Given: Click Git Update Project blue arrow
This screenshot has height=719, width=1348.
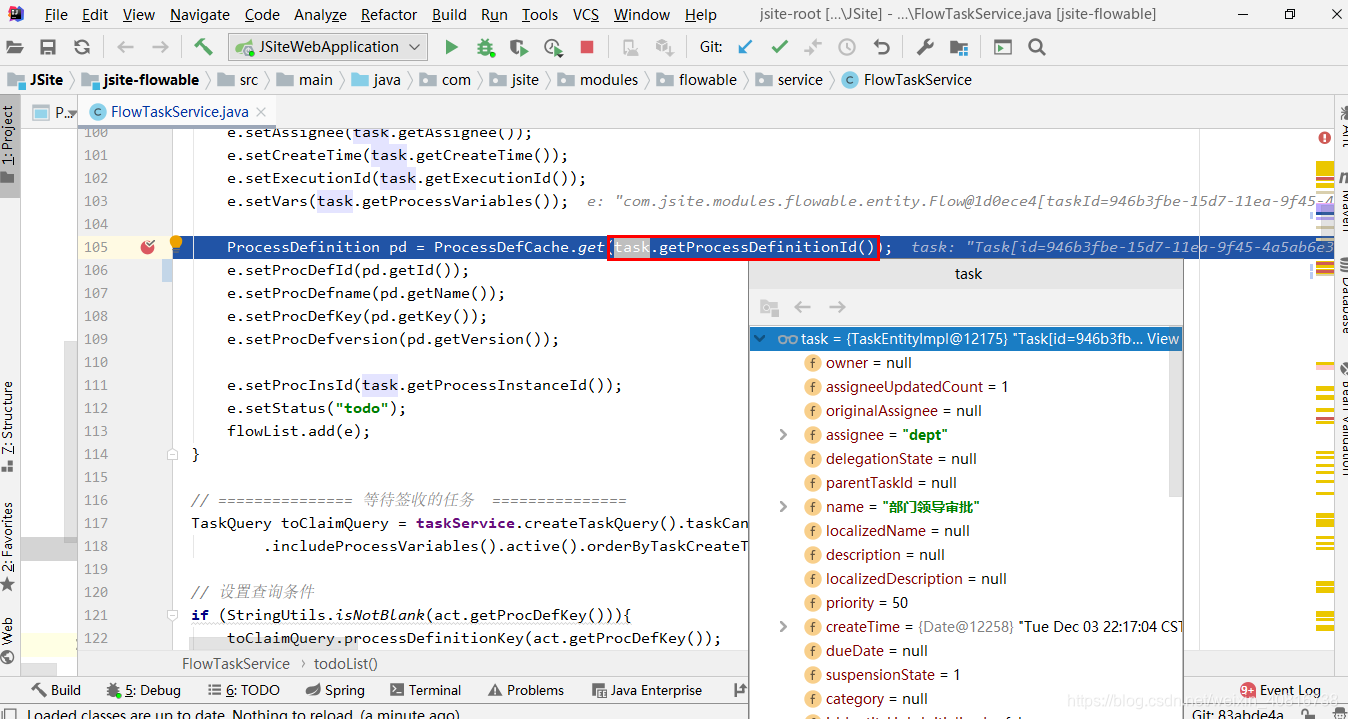Looking at the screenshot, I should click(745, 47).
